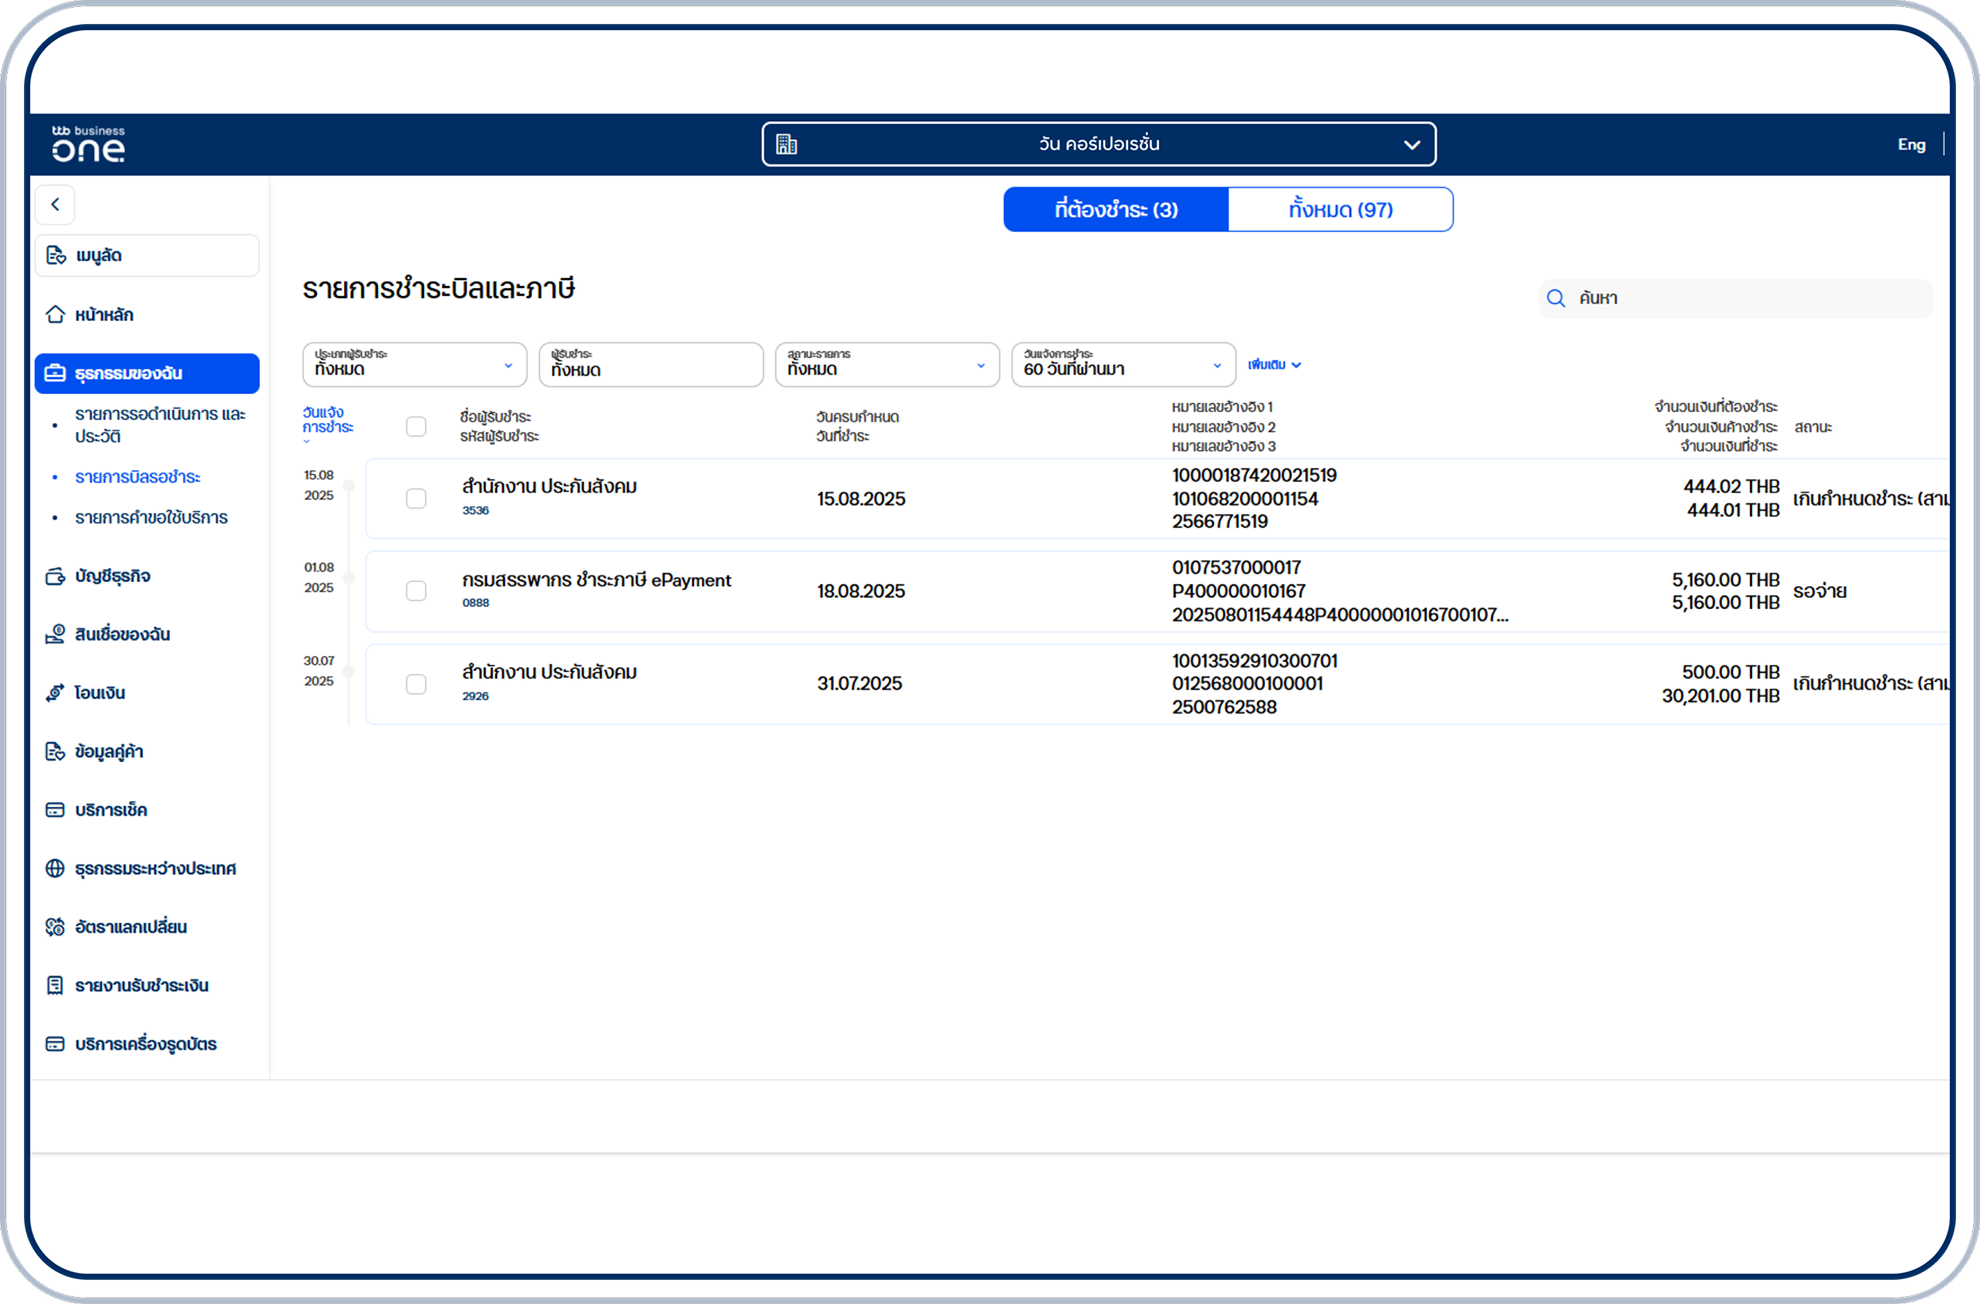Tick the select-all checkbox in table header

coord(416,427)
